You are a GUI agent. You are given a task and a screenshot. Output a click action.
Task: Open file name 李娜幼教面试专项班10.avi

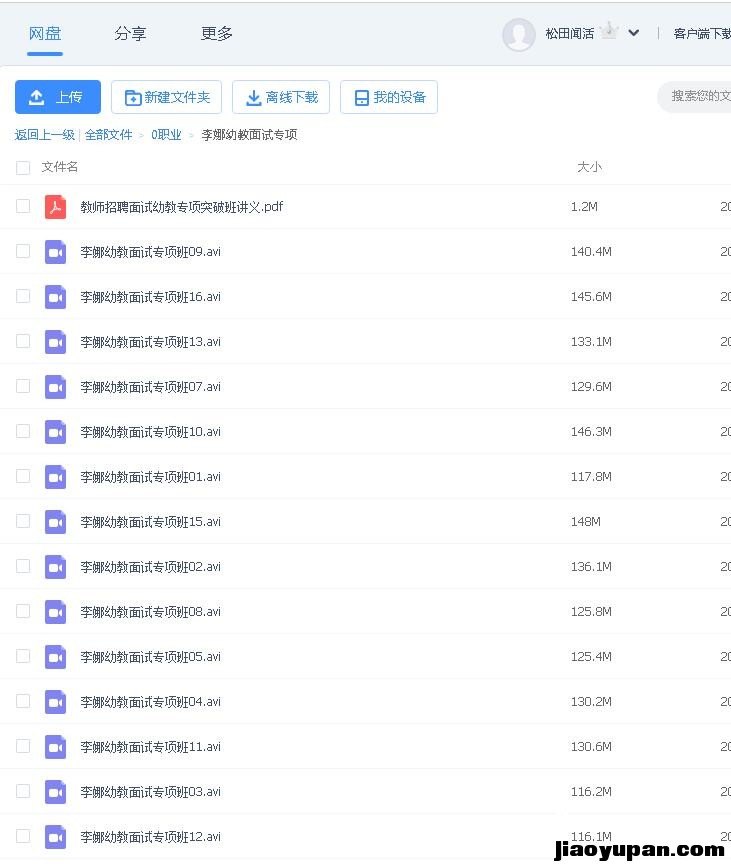(151, 432)
